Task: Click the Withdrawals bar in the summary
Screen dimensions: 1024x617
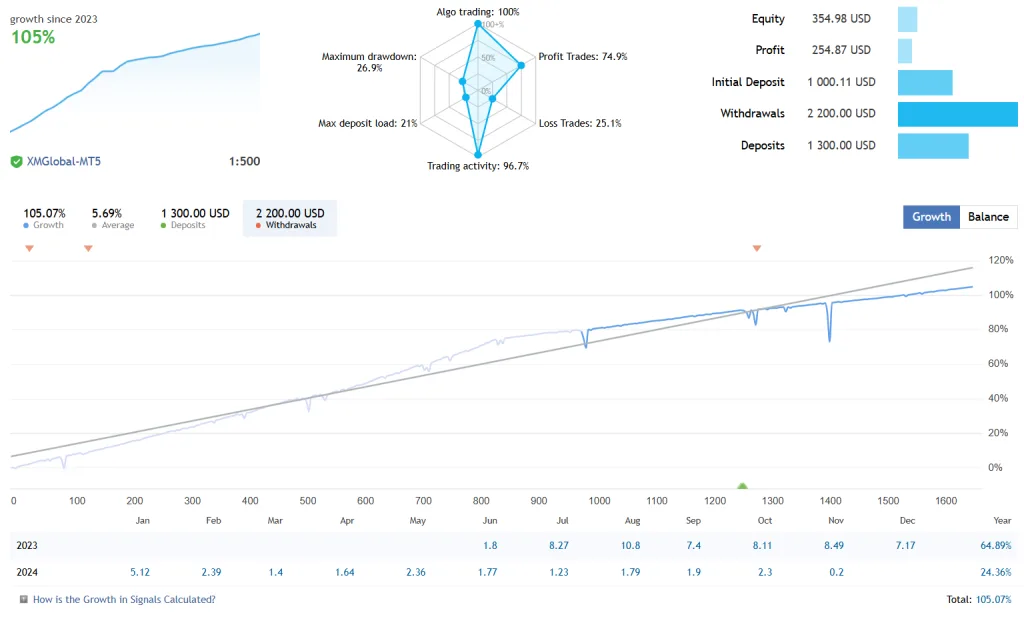Action: coord(957,114)
